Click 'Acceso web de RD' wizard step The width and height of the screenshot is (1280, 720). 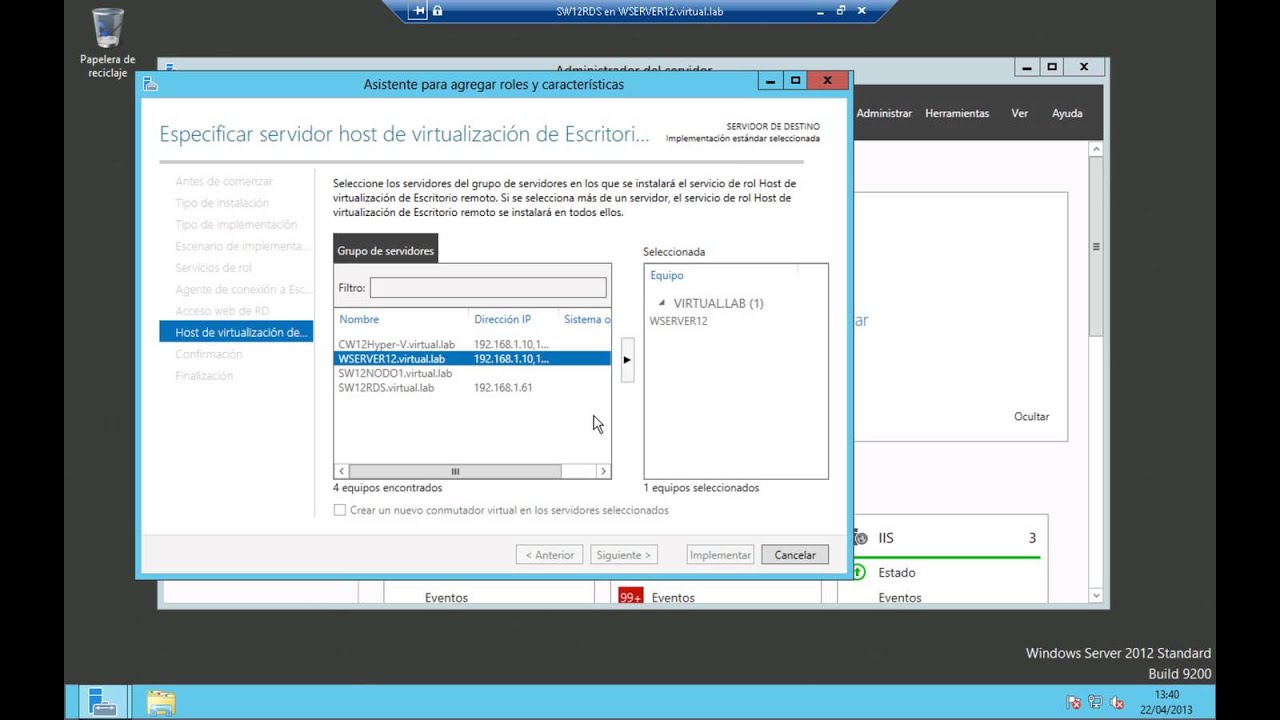click(222, 311)
